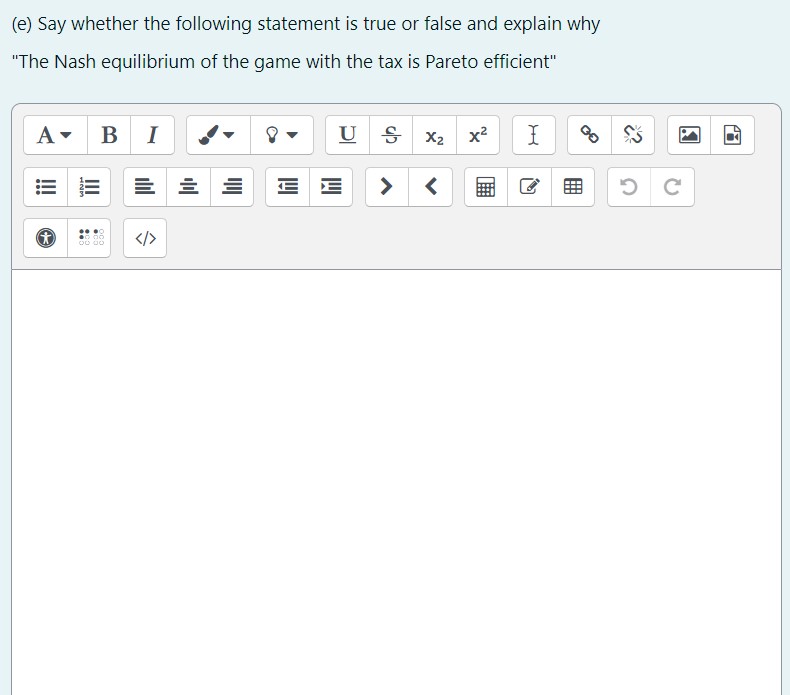Click inside the answer text area
Viewport: 790px width, 695px height.
point(397,482)
